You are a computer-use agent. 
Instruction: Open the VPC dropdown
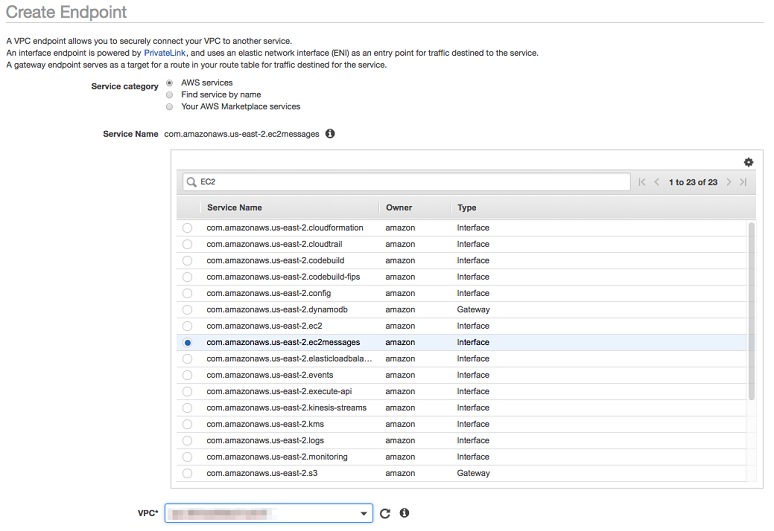pos(269,513)
